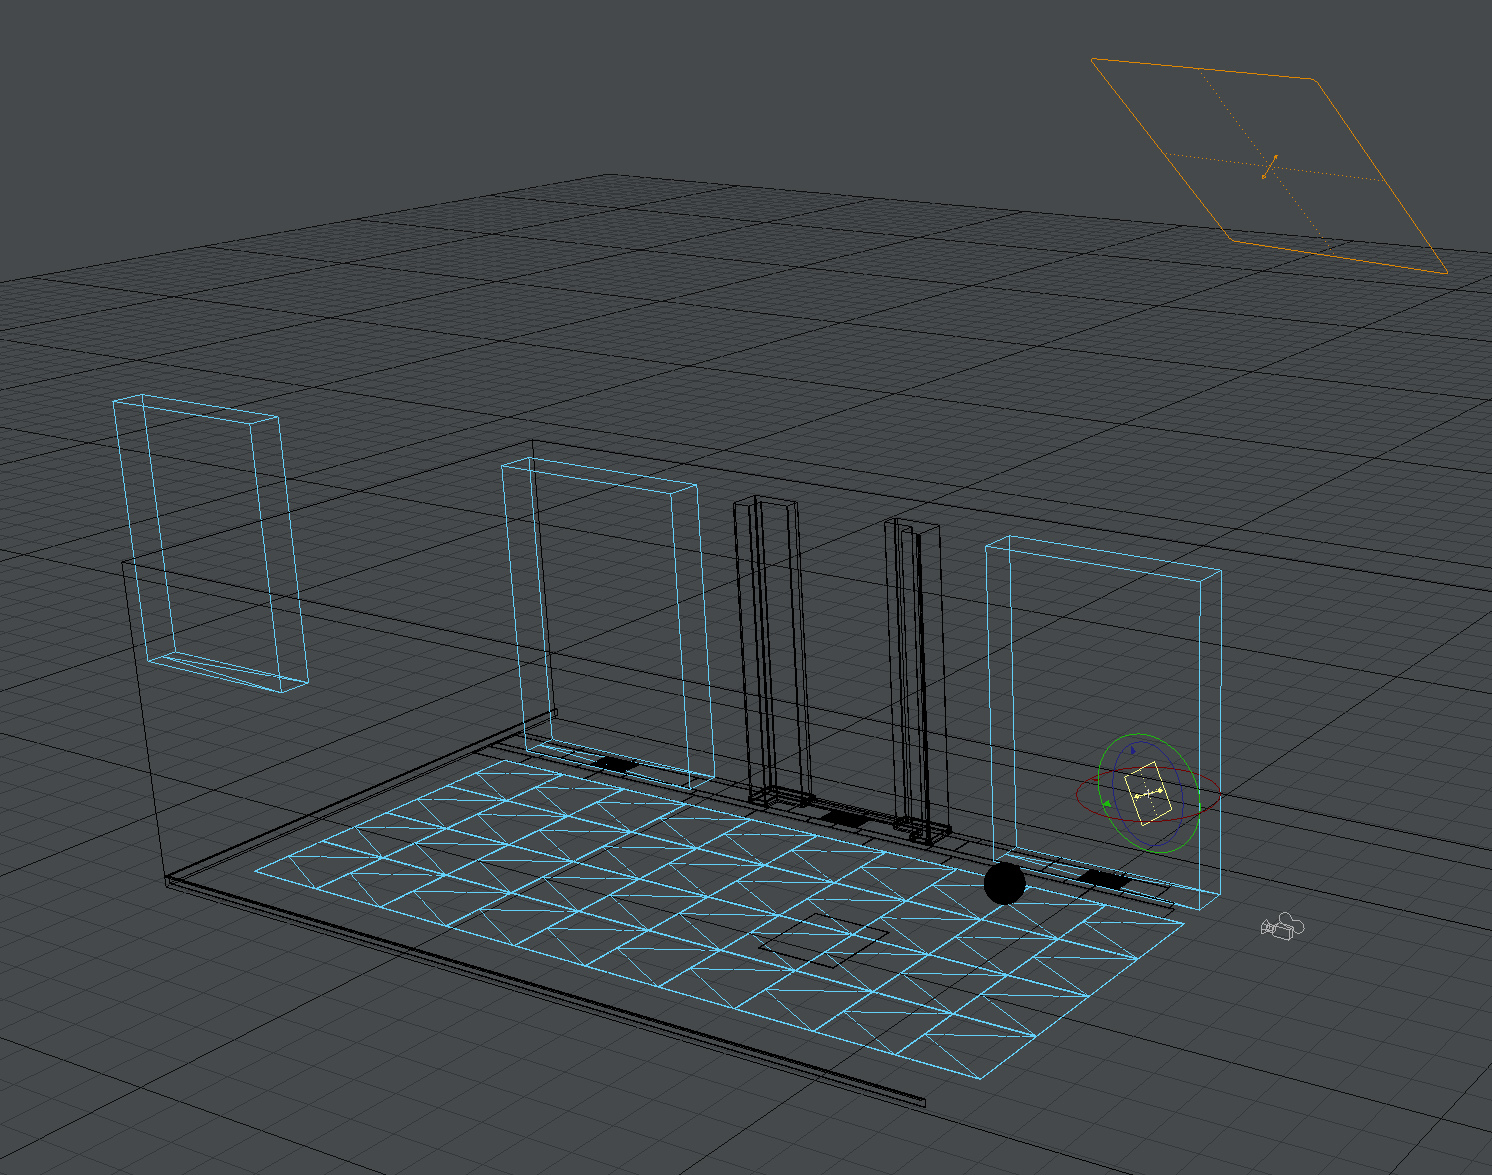Select the camera icon in the viewport
Screen dimensions: 1492x1175
[x=1282, y=927]
